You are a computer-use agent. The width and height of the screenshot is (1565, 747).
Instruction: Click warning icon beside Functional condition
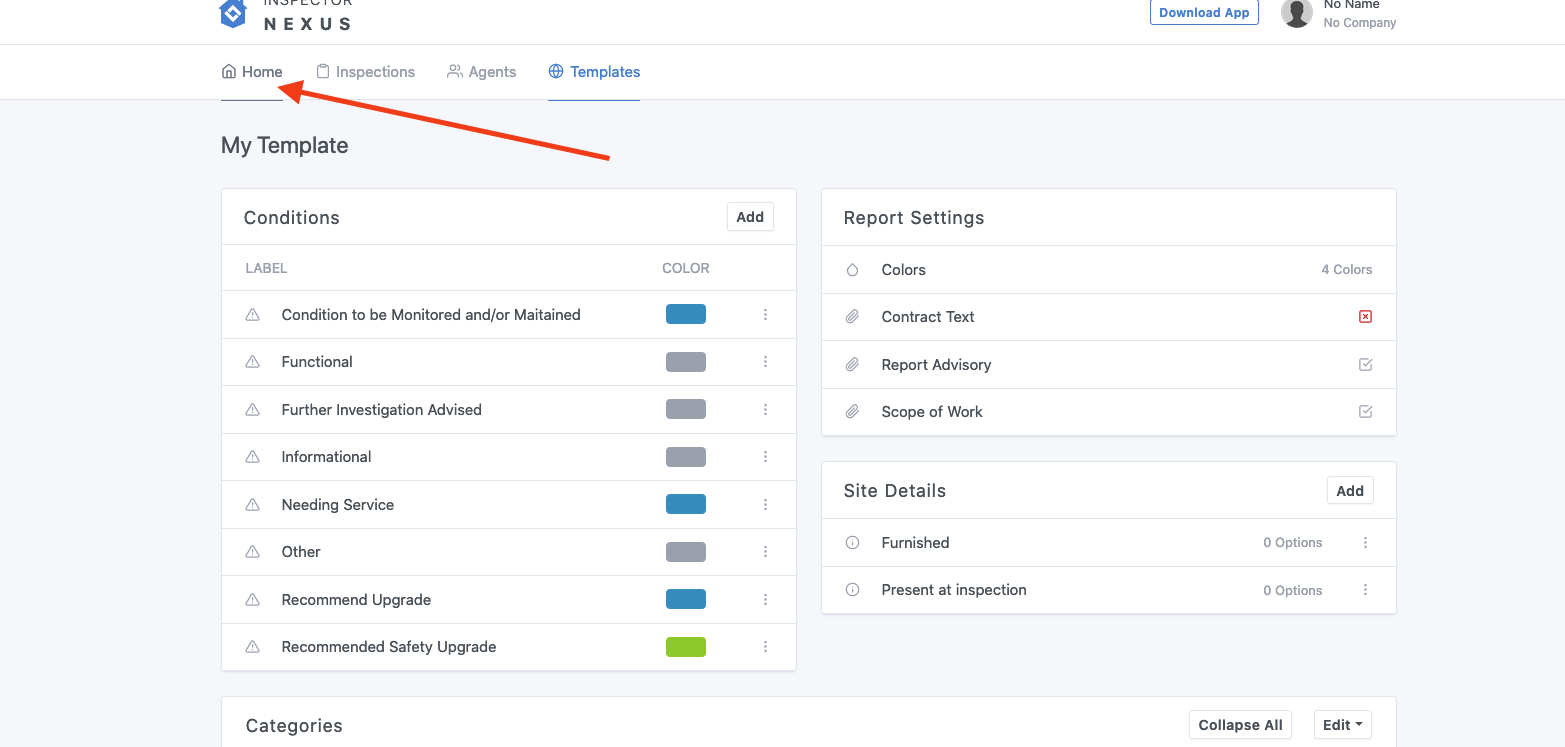coord(253,362)
